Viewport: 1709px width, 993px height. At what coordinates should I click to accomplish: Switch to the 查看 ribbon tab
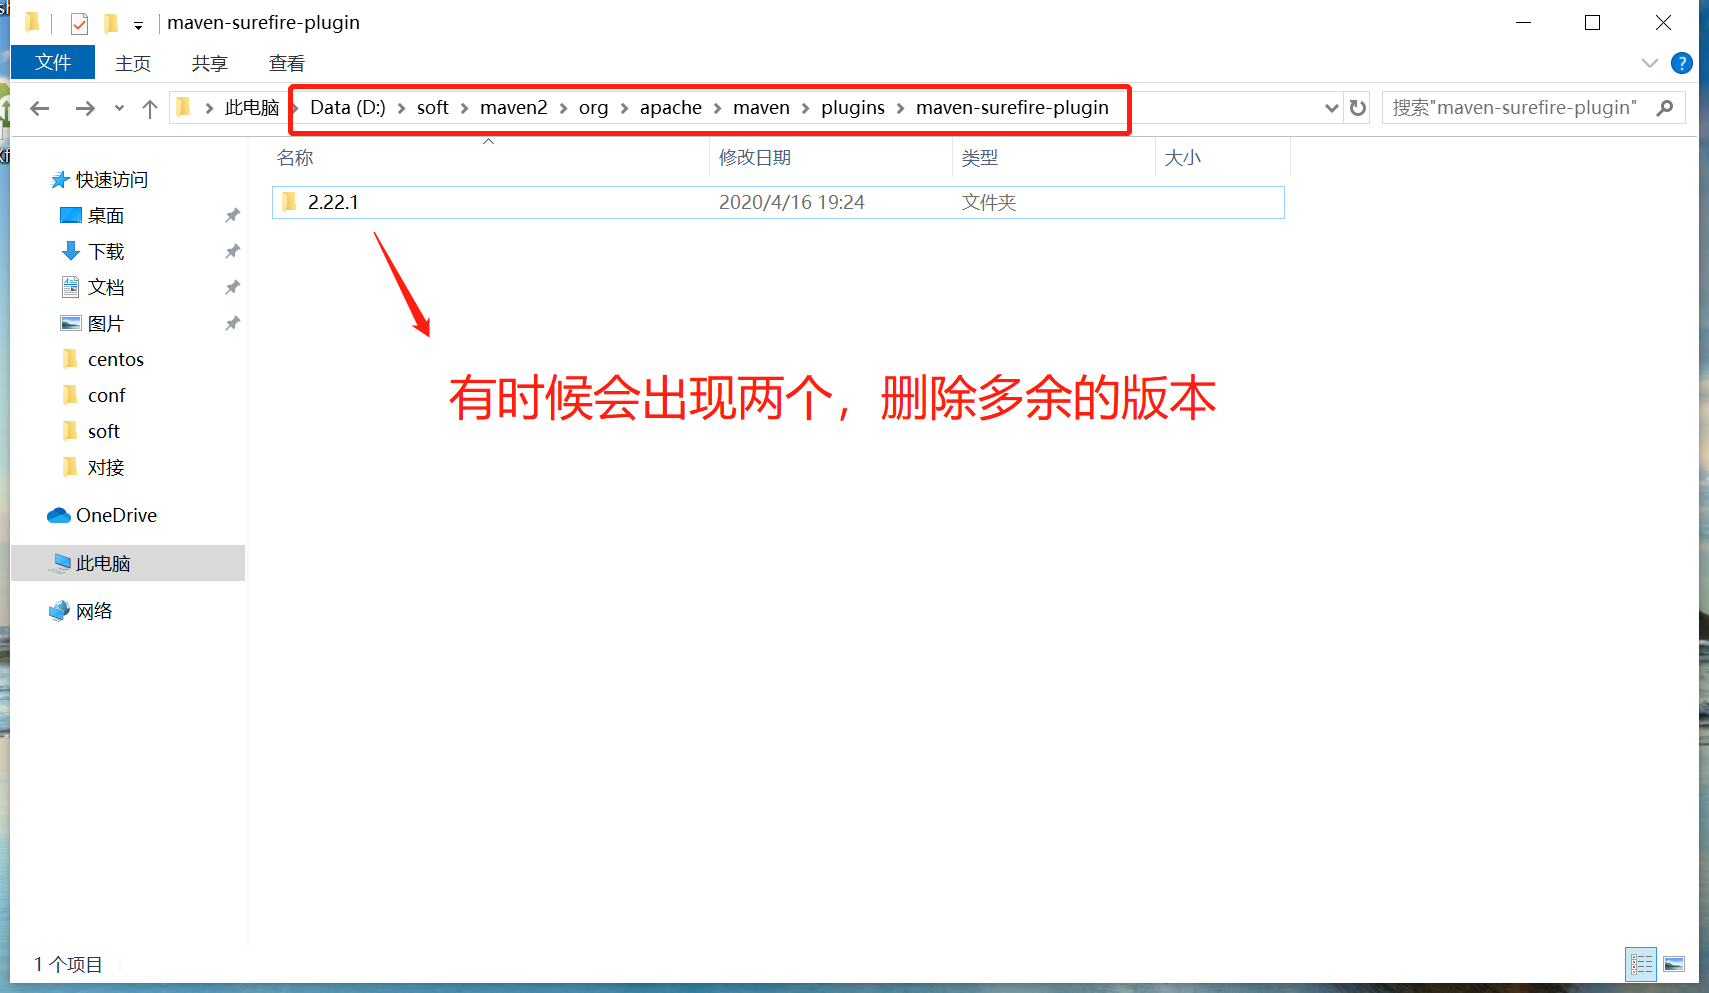coord(286,62)
